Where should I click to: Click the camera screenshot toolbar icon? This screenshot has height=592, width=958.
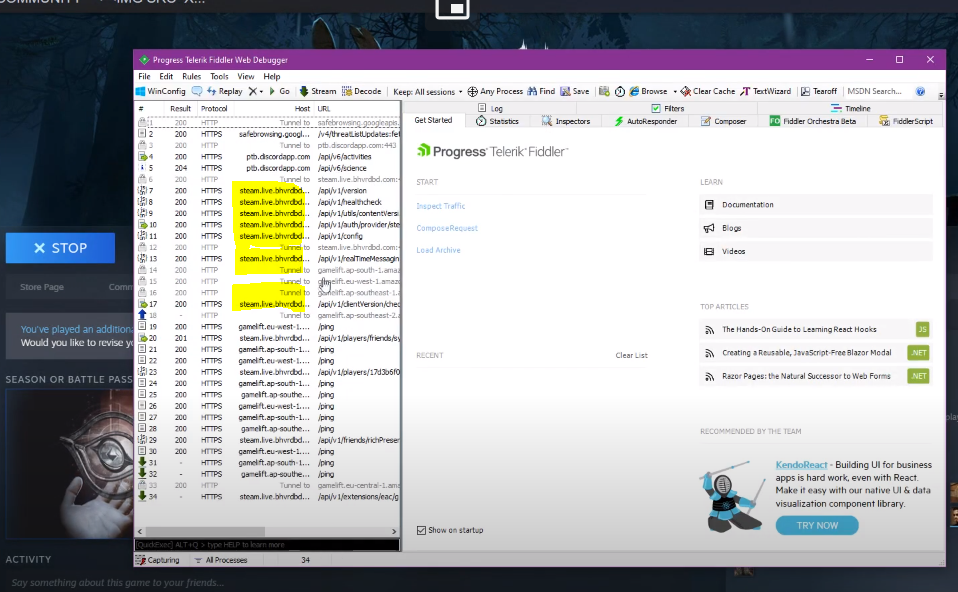[604, 91]
